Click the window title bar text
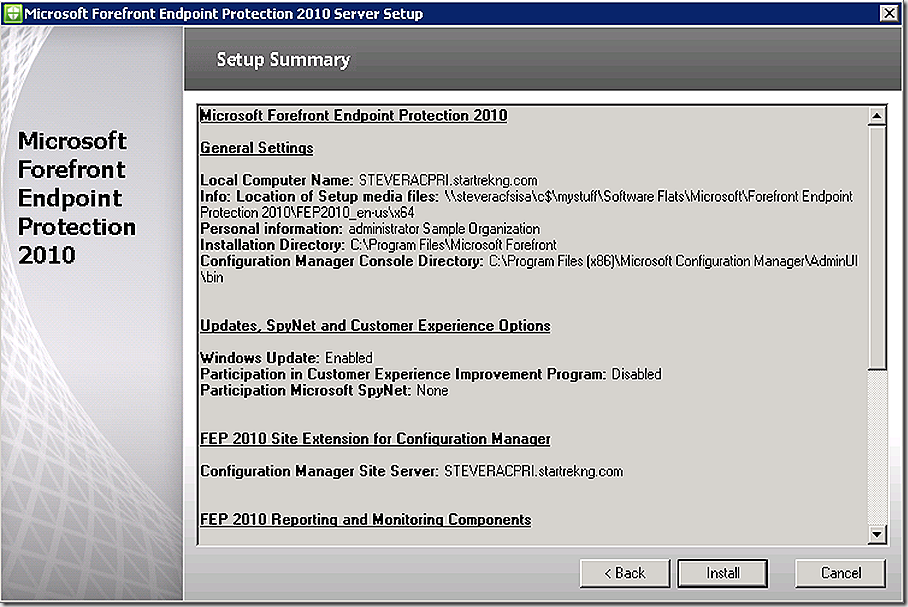The height and width of the screenshot is (607, 908). (x=223, y=13)
